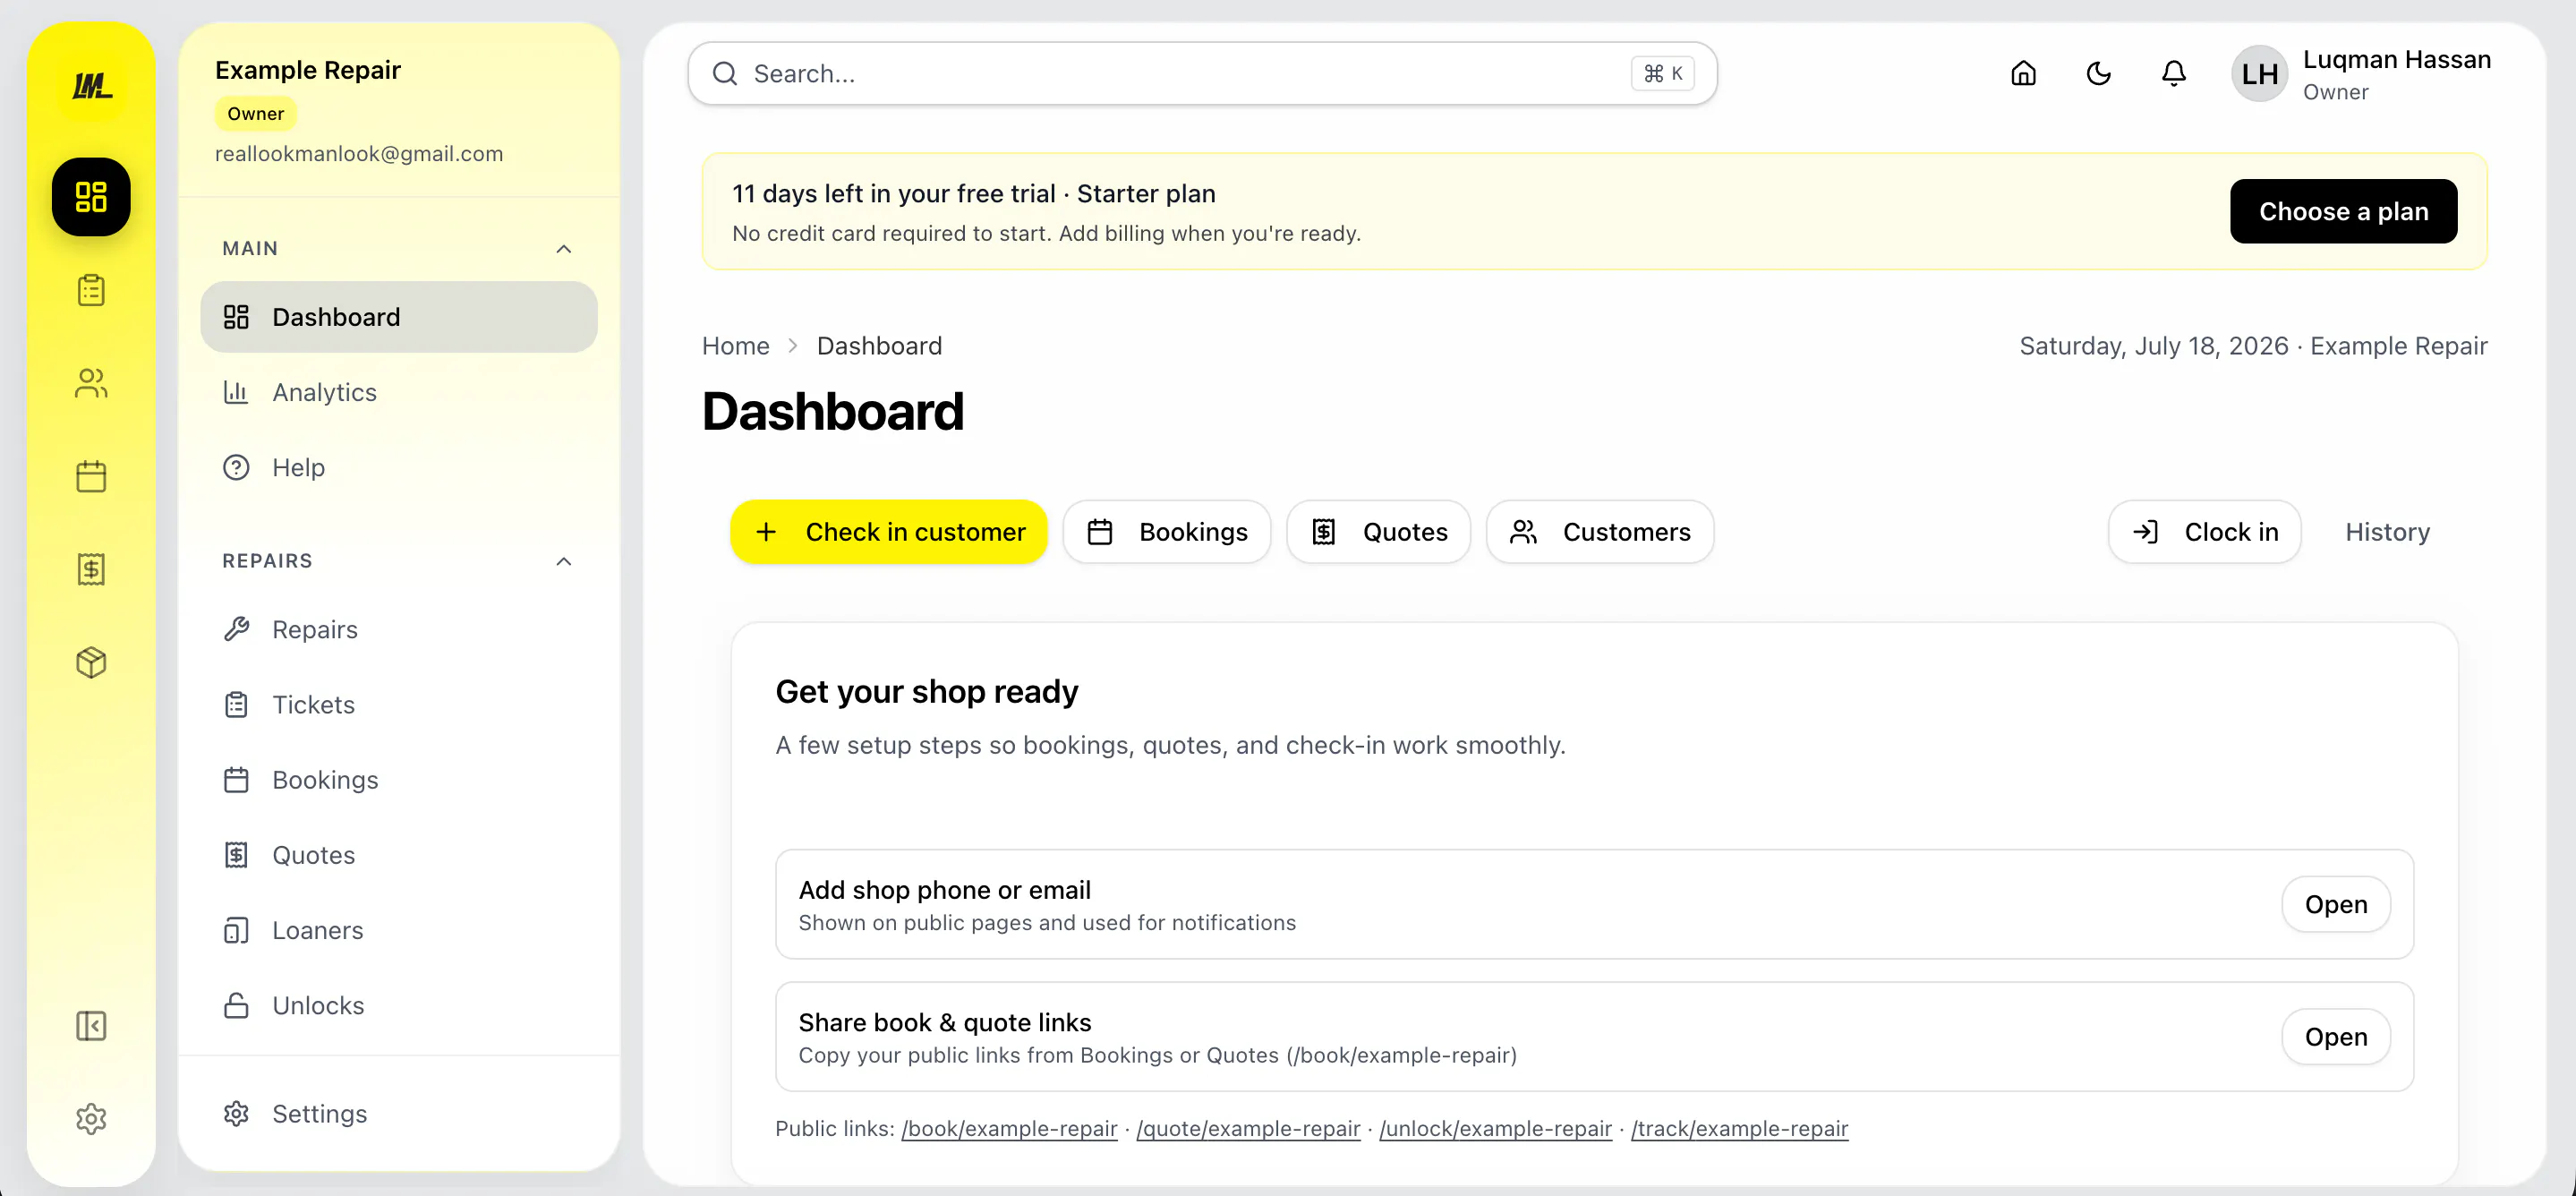Open the calendar icon in the rail
The height and width of the screenshot is (1196, 2576).
pyautogui.click(x=91, y=476)
